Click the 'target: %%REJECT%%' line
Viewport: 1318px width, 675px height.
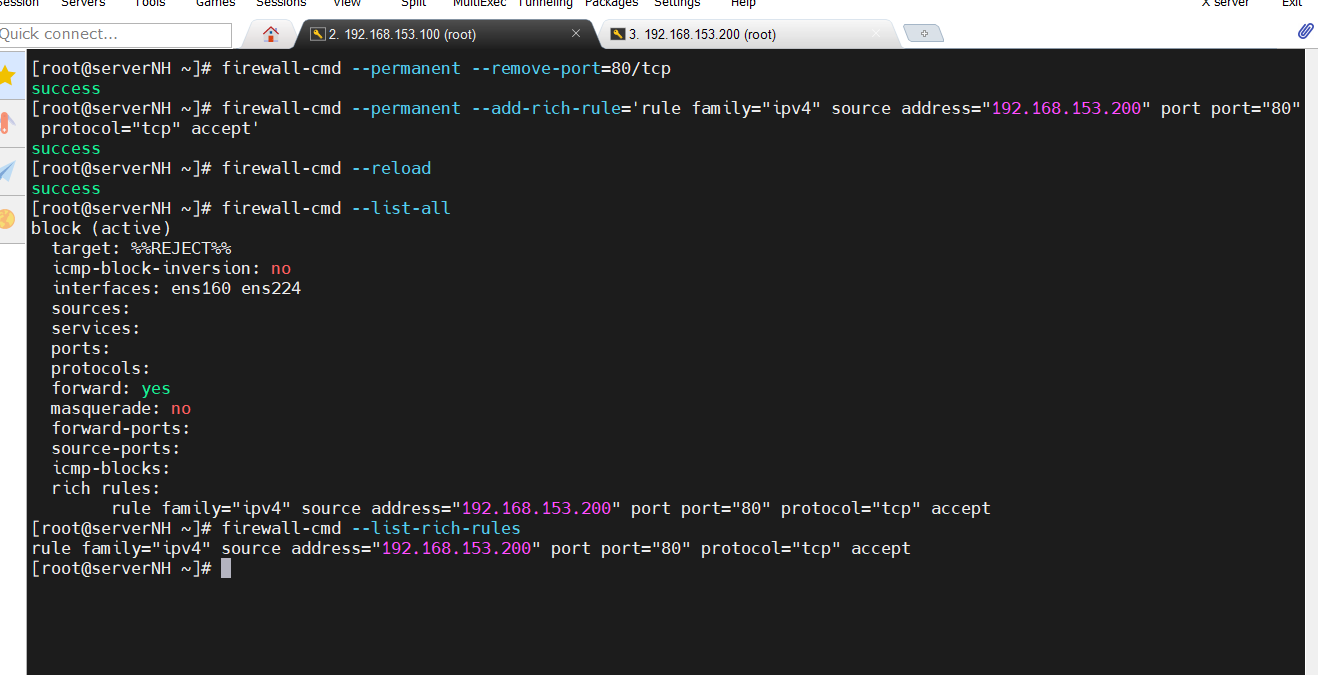coord(141,248)
